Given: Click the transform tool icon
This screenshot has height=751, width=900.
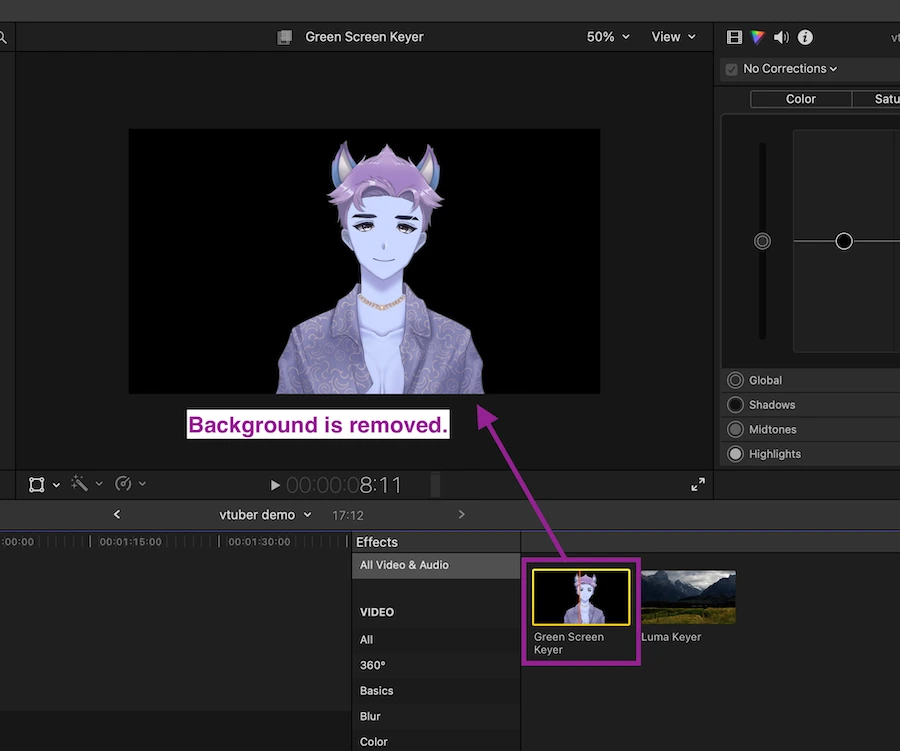Looking at the screenshot, I should [37, 485].
